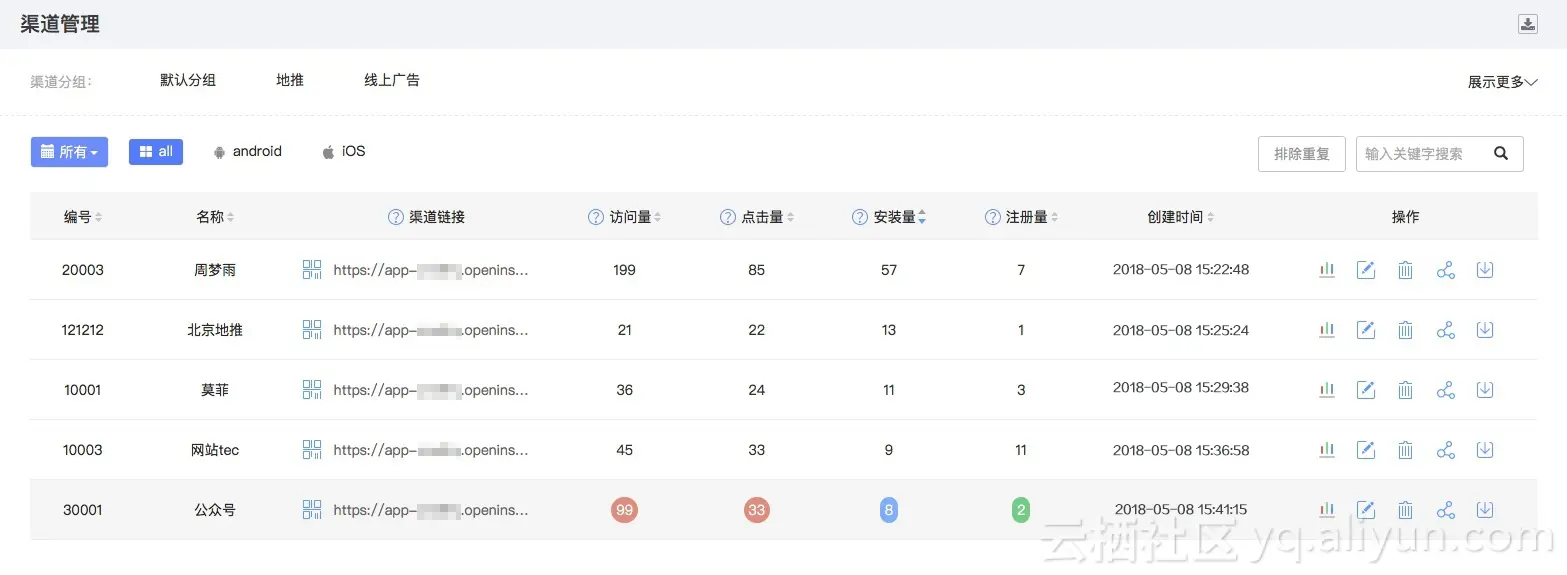Open statistics chart for 莫菲 row
Image resolution: width=1567 pixels, height=575 pixels.
pos(1327,390)
